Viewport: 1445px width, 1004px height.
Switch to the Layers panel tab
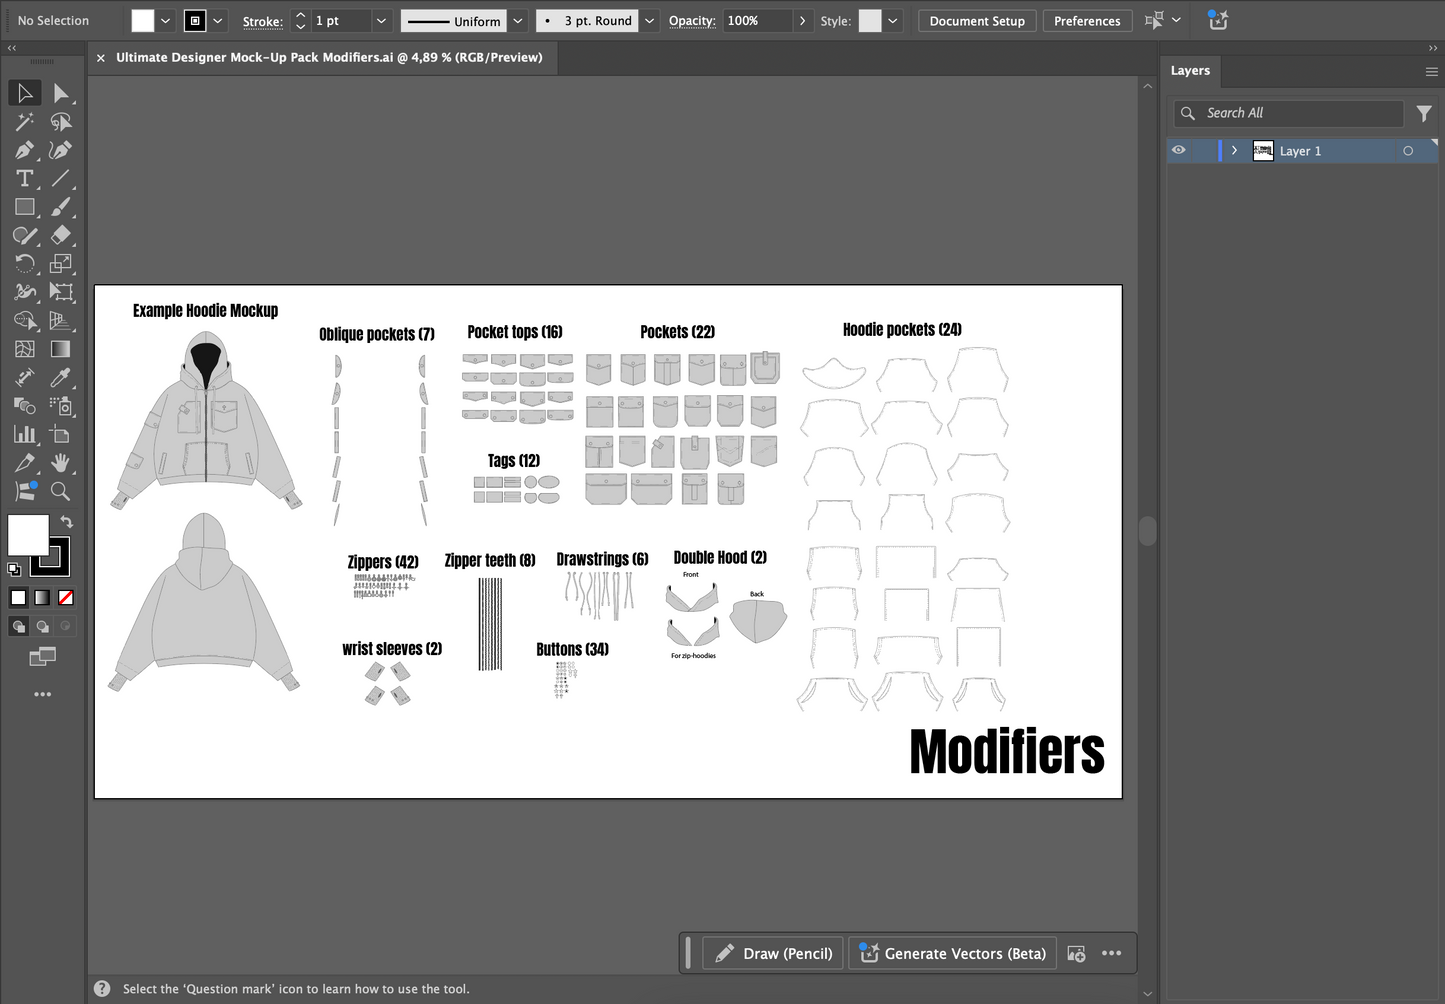click(1190, 71)
